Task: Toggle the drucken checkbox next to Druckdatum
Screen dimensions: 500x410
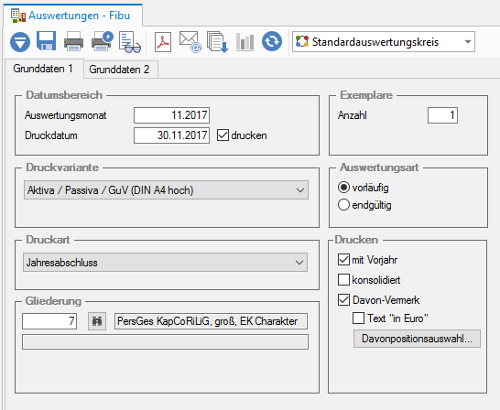Action: (x=223, y=135)
